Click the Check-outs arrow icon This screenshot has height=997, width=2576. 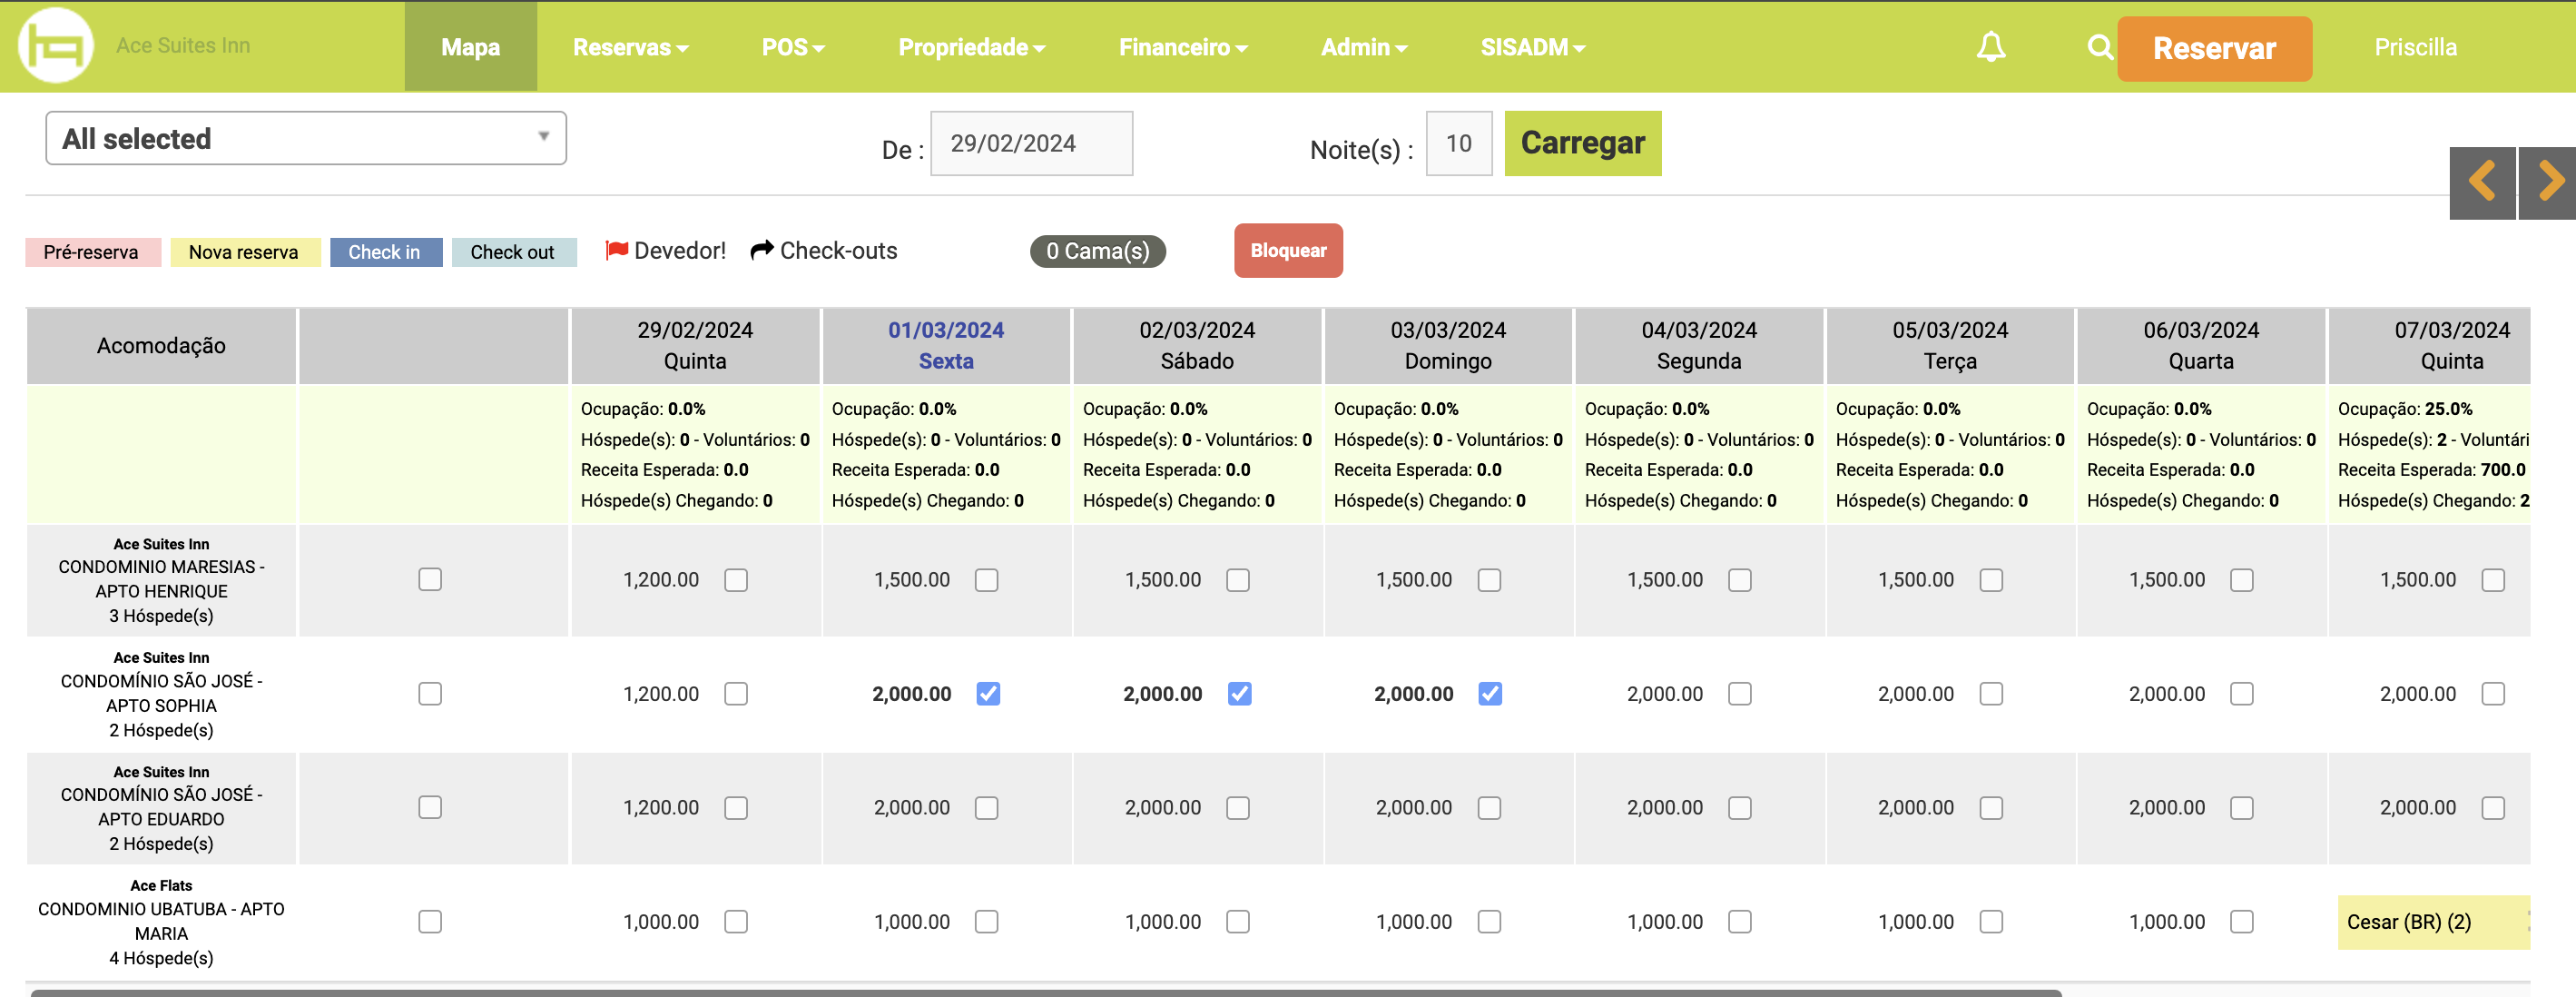click(762, 250)
